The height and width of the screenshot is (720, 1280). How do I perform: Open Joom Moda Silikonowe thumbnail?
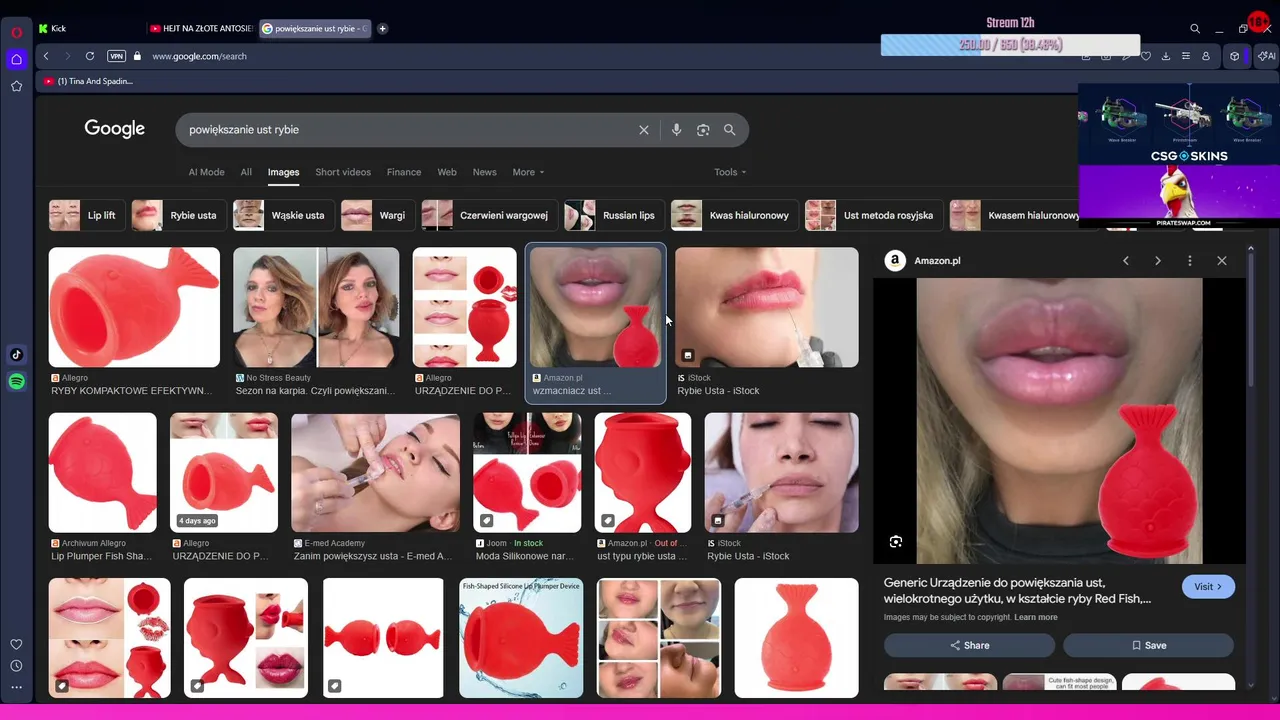[x=527, y=473]
